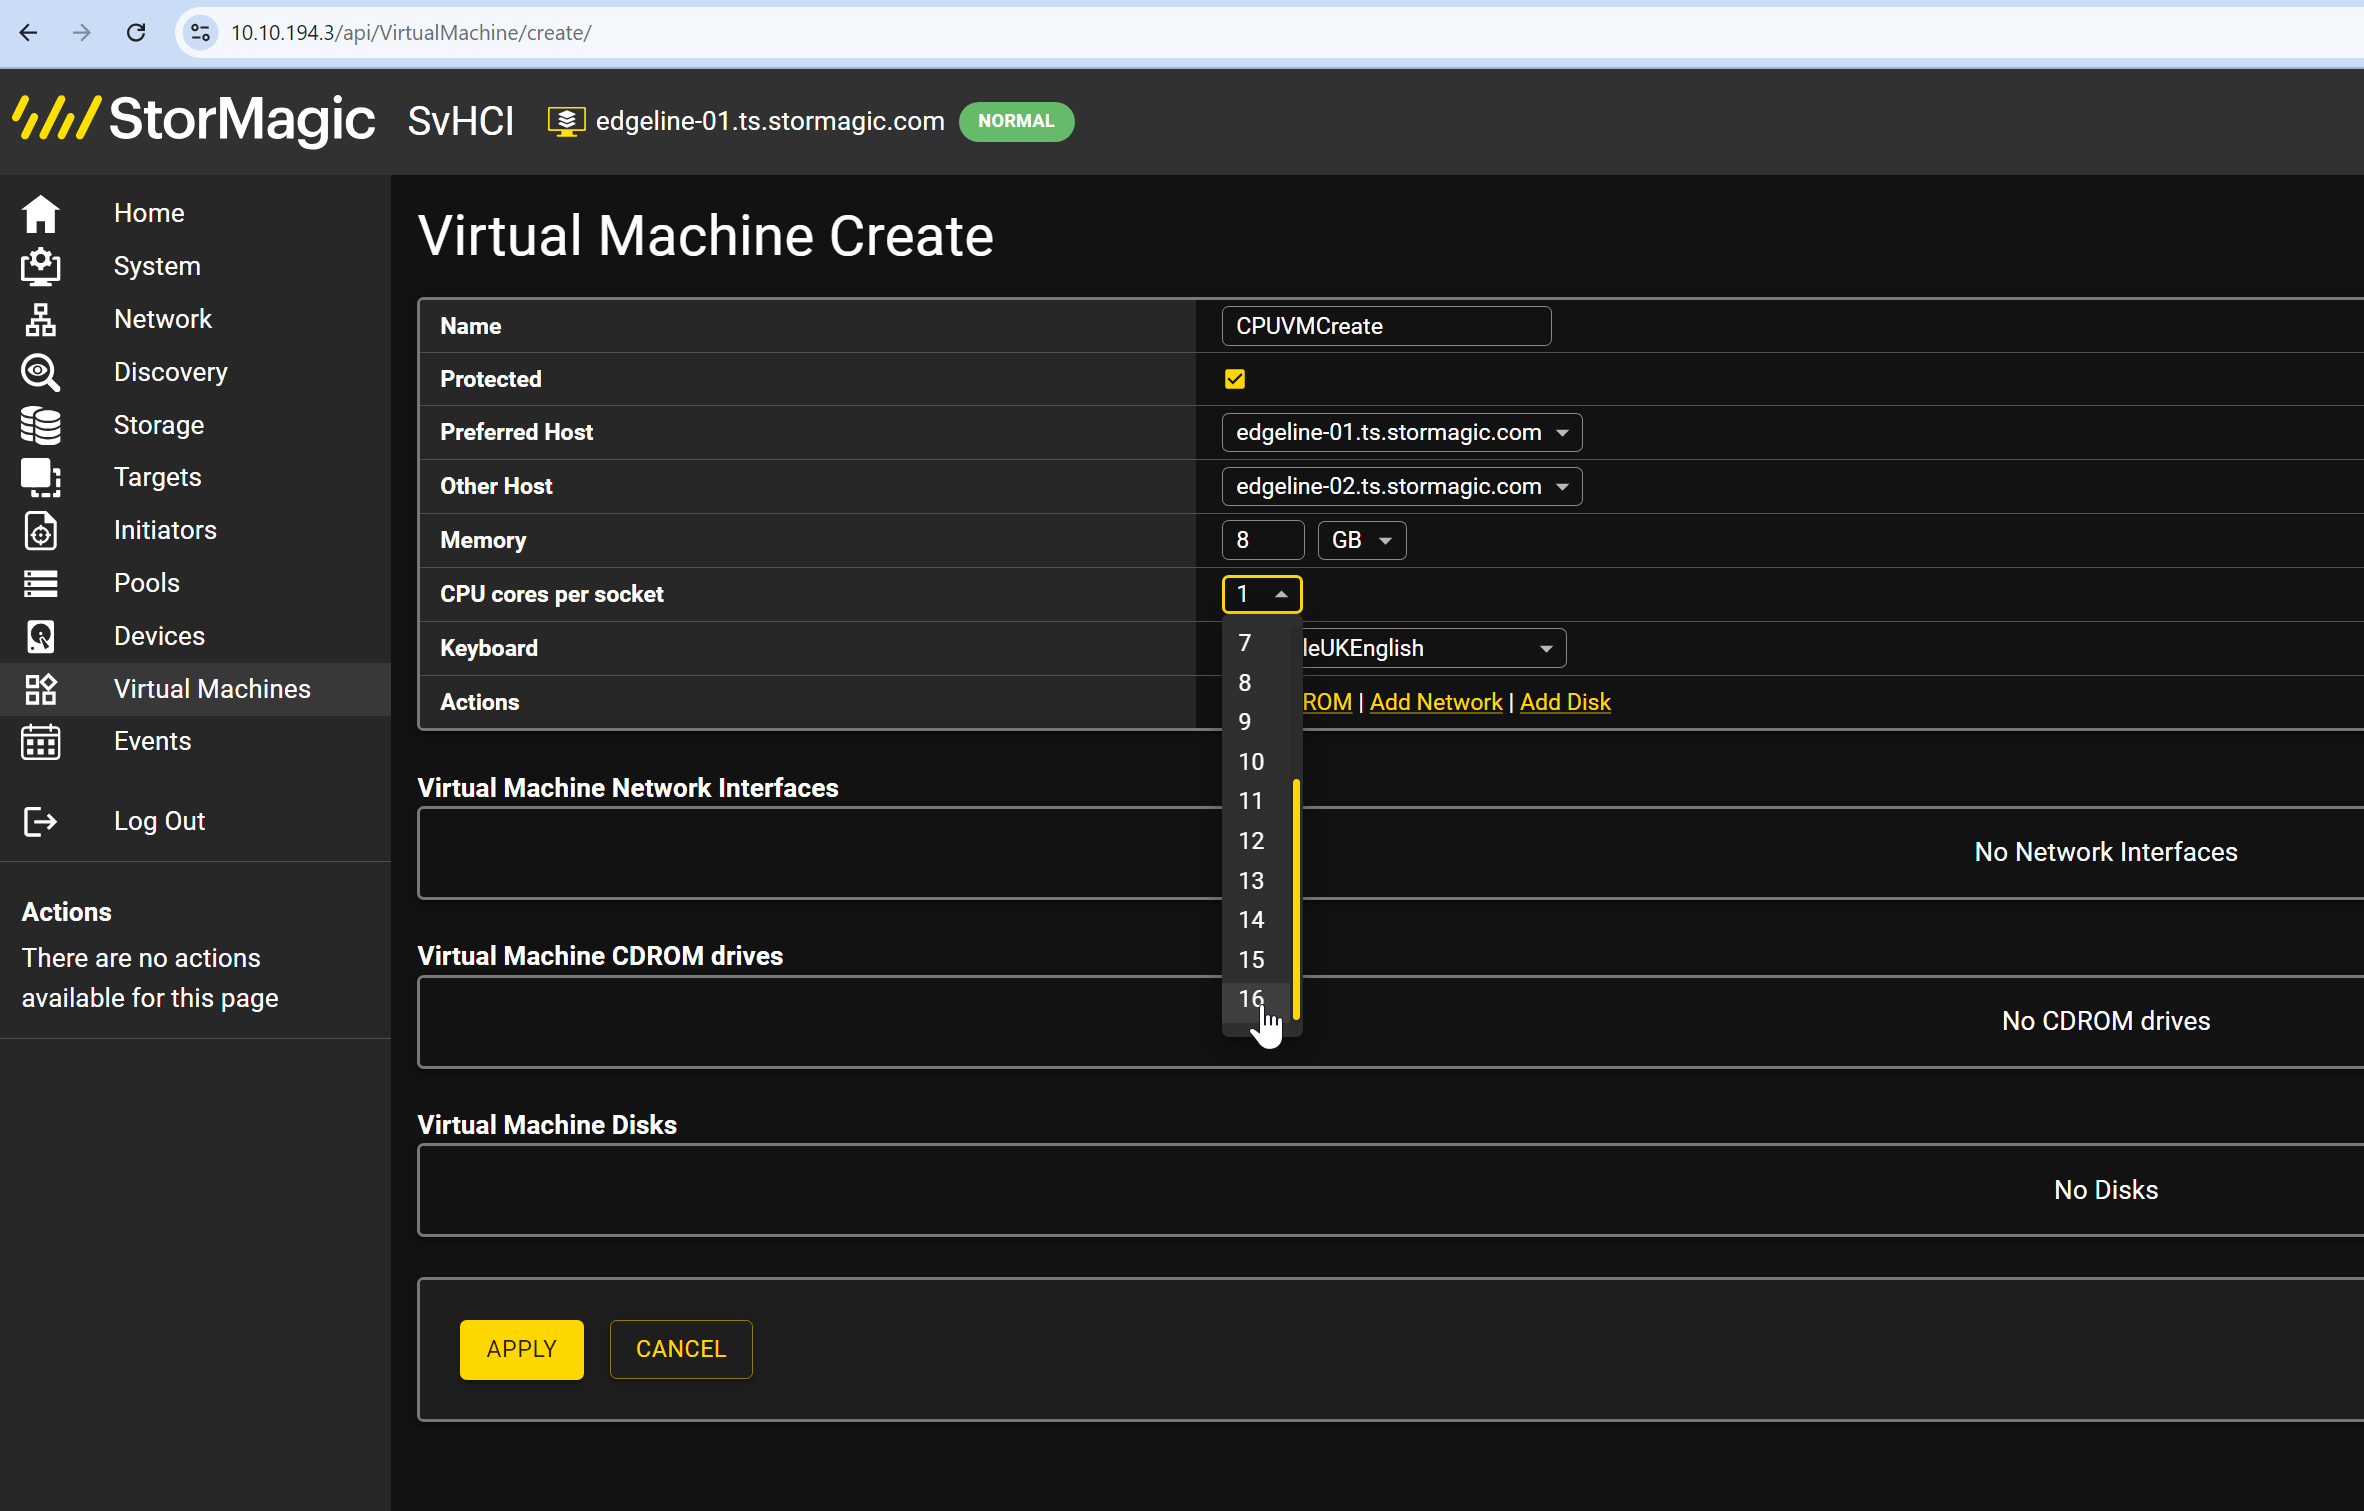Viewport: 2364px width, 1511px height.
Task: Click the Storage stacked disks icon
Action: click(41, 426)
